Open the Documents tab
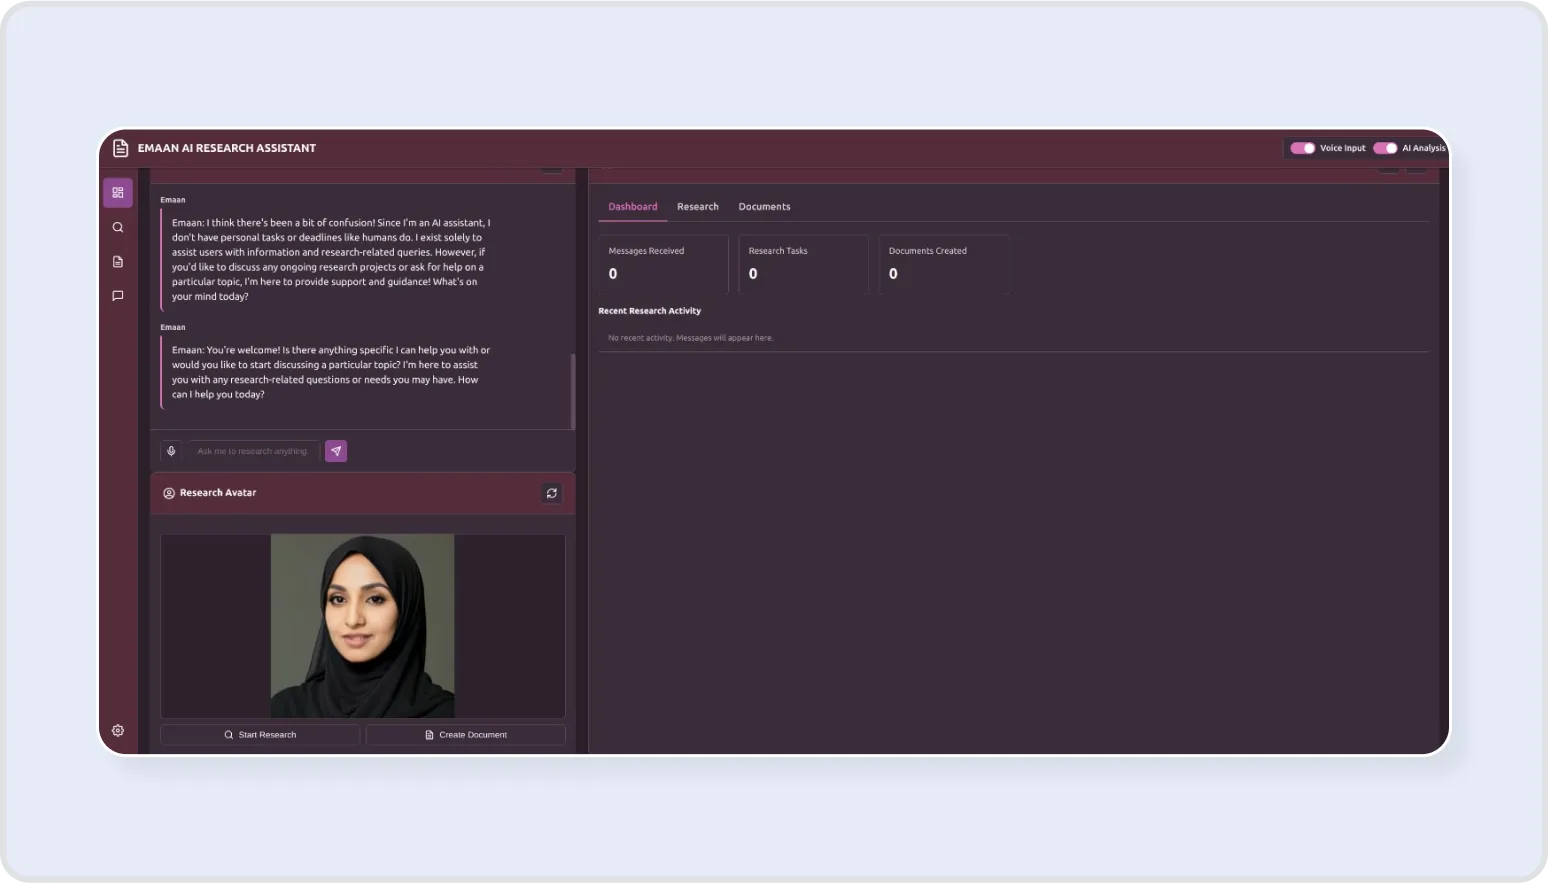Viewport: 1548px width, 883px height. point(764,207)
